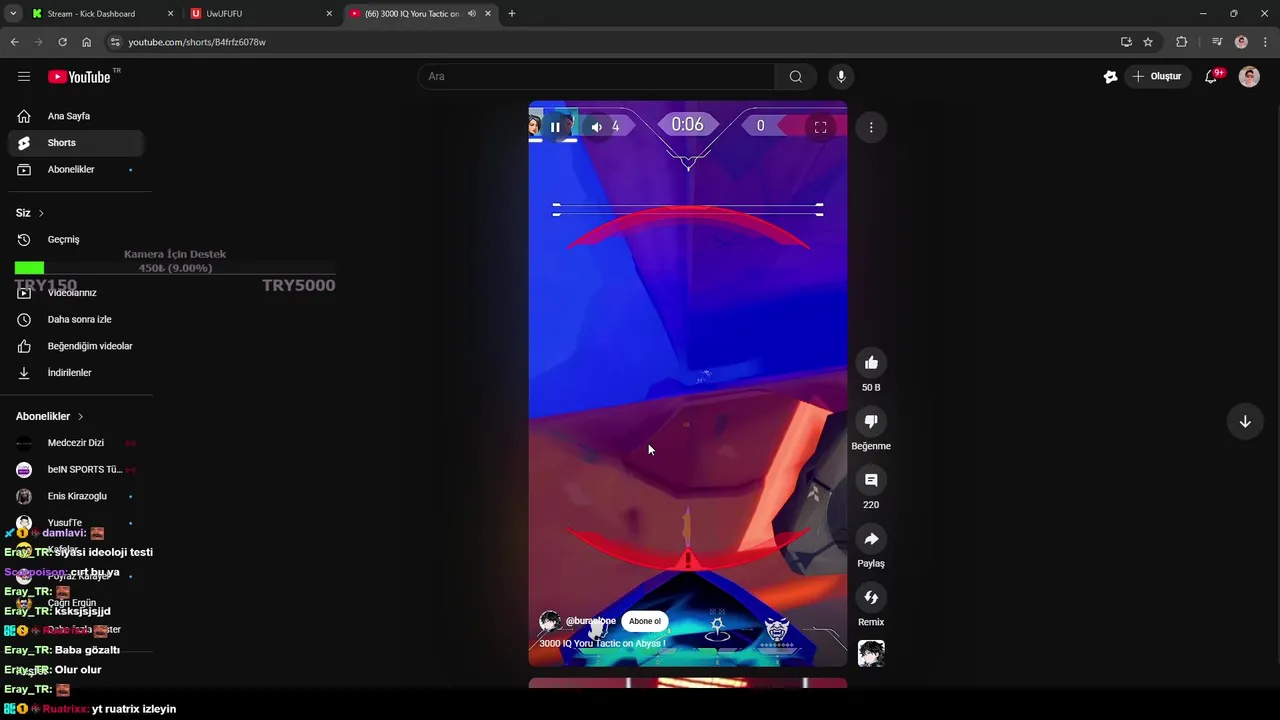Close the UwUFUFU tab
Screen dimensions: 1280x720
tap(329, 14)
